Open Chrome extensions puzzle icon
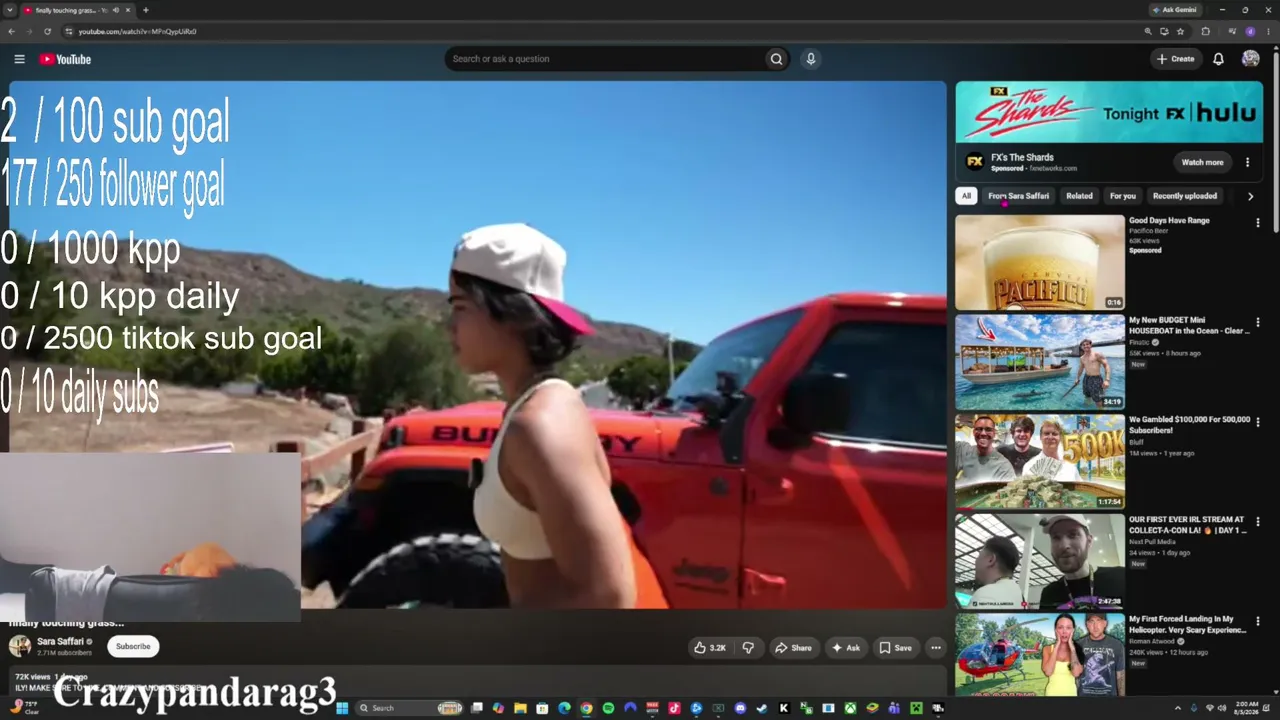 [x=1205, y=31]
